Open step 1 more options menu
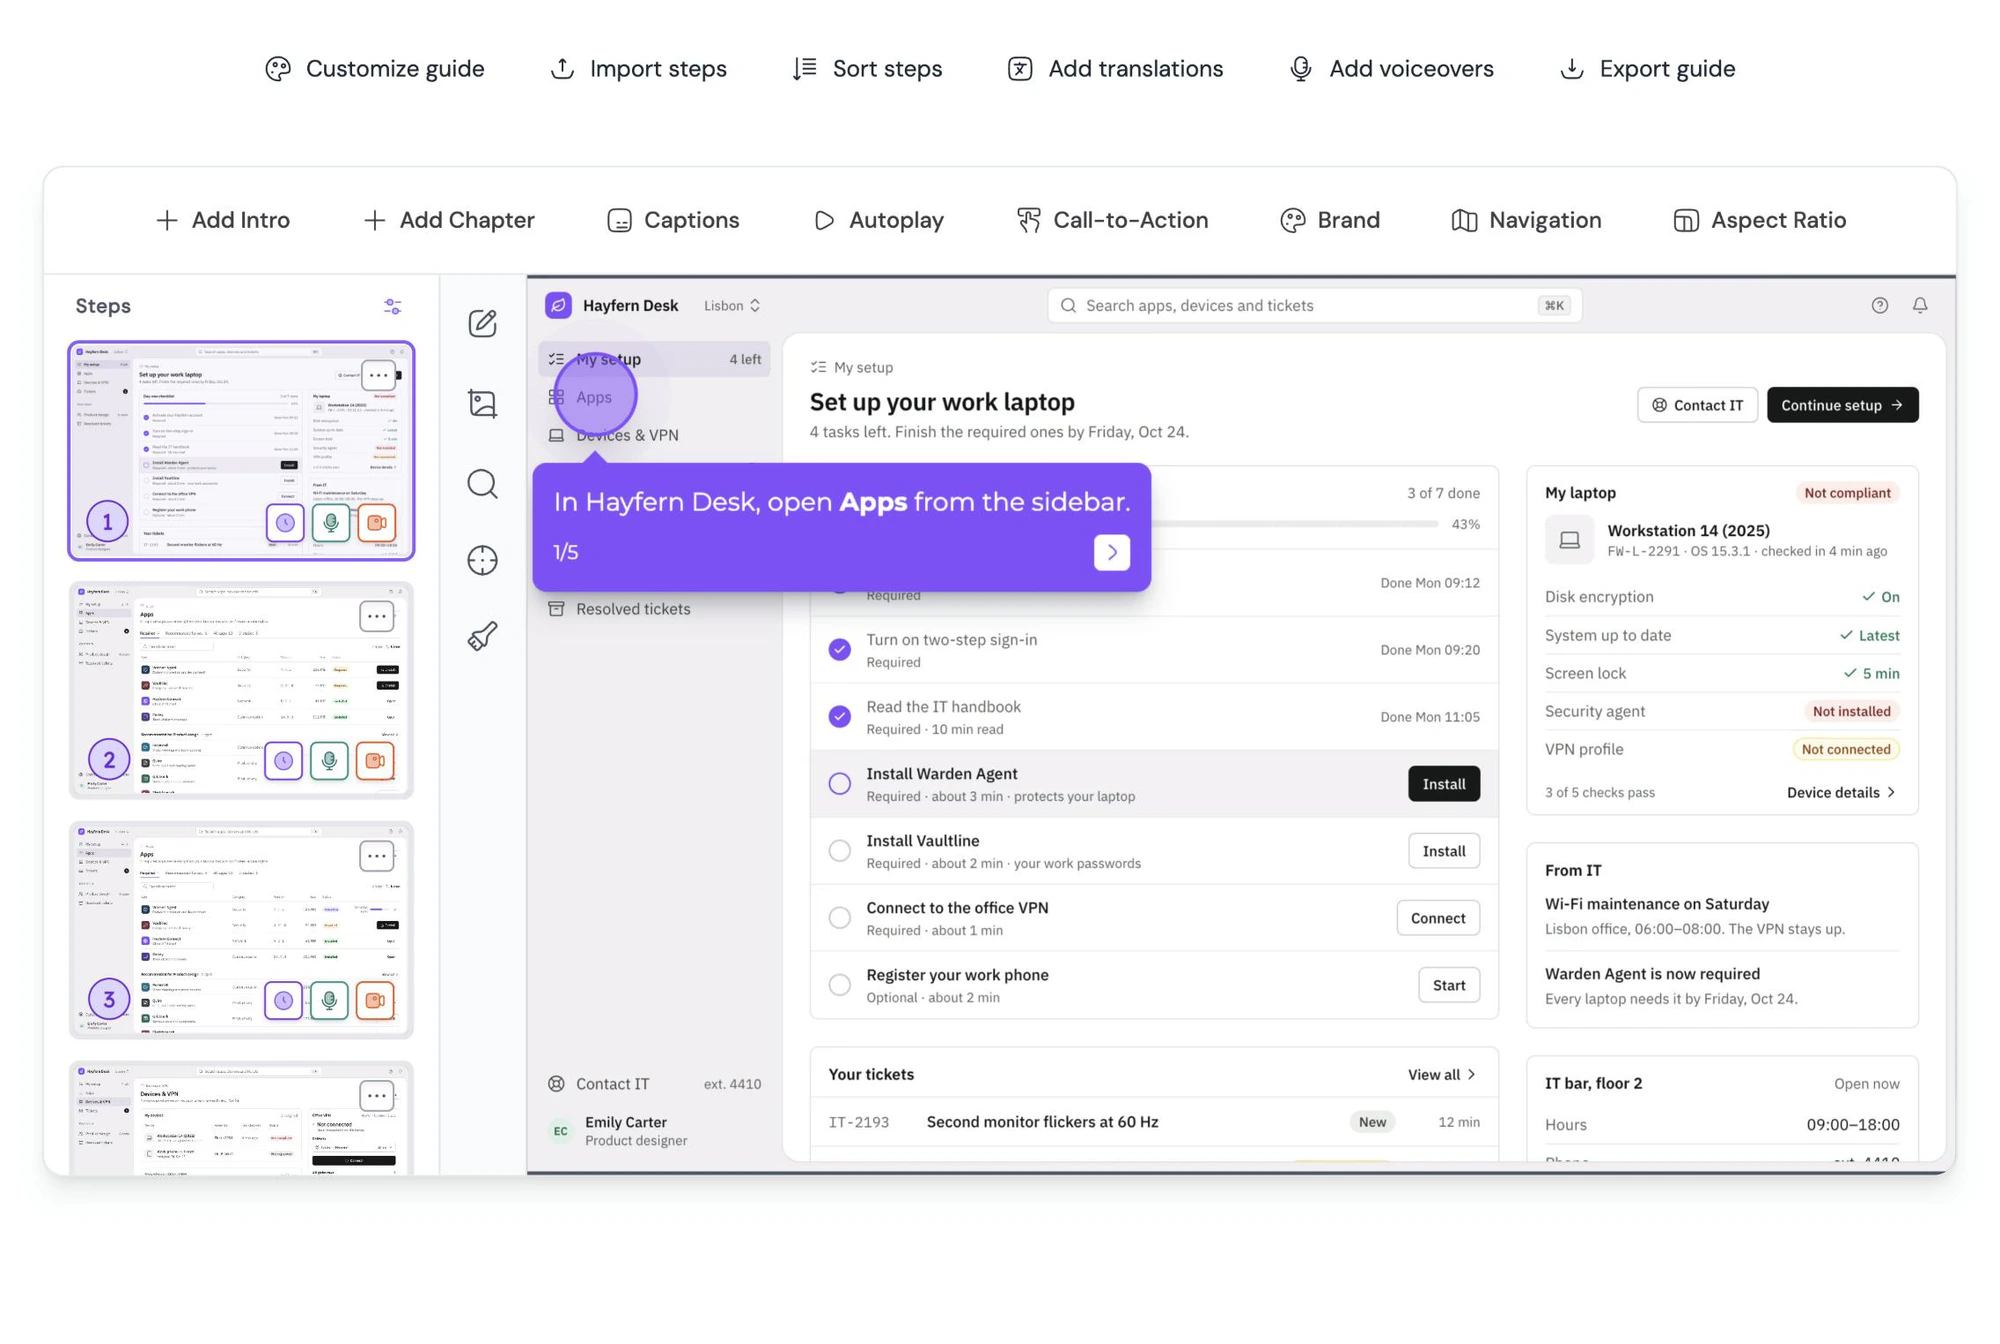 click(x=378, y=376)
